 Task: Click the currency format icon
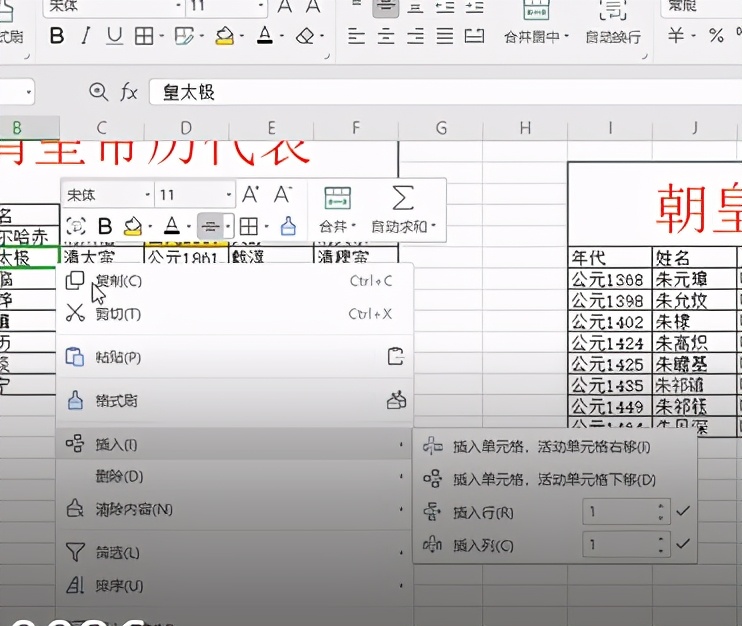pyautogui.click(x=676, y=35)
